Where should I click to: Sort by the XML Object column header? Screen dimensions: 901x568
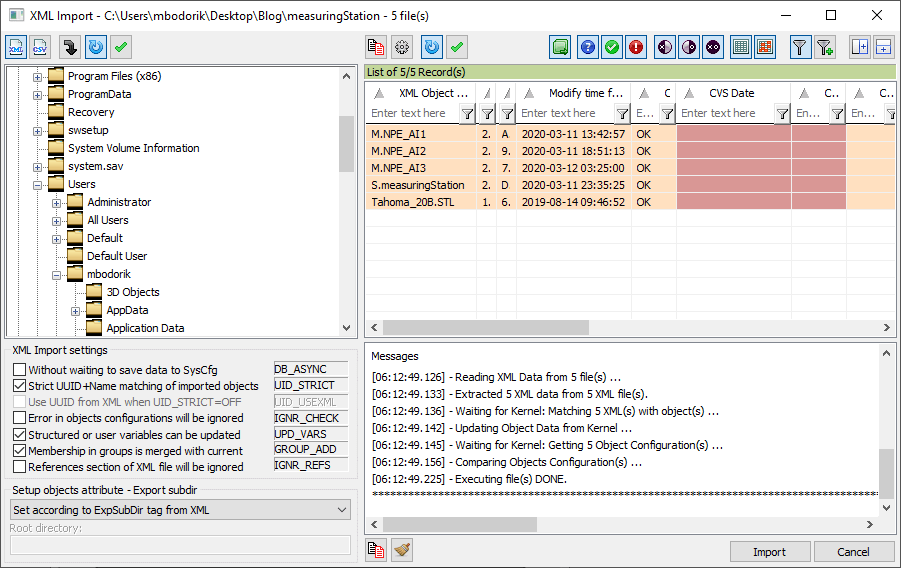[422, 93]
